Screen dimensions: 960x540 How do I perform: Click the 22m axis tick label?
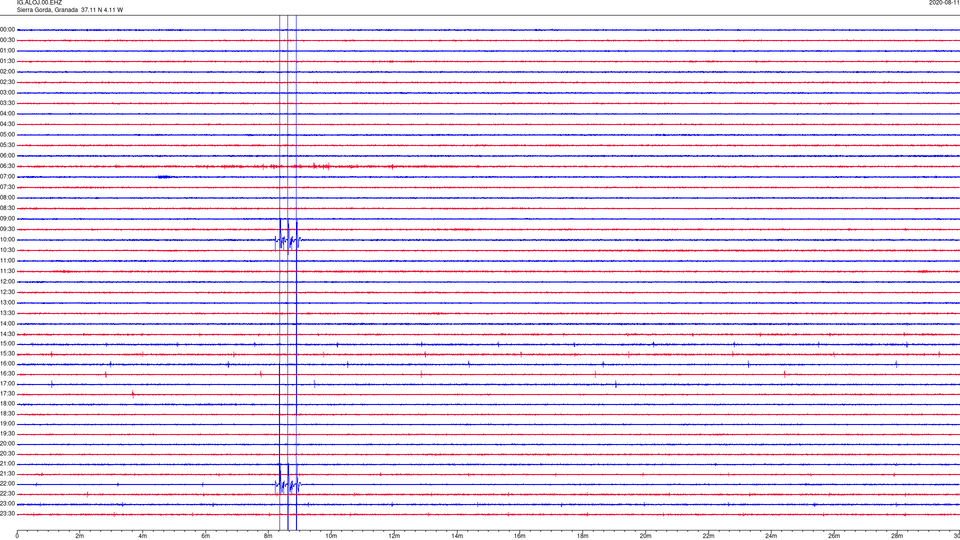708,536
